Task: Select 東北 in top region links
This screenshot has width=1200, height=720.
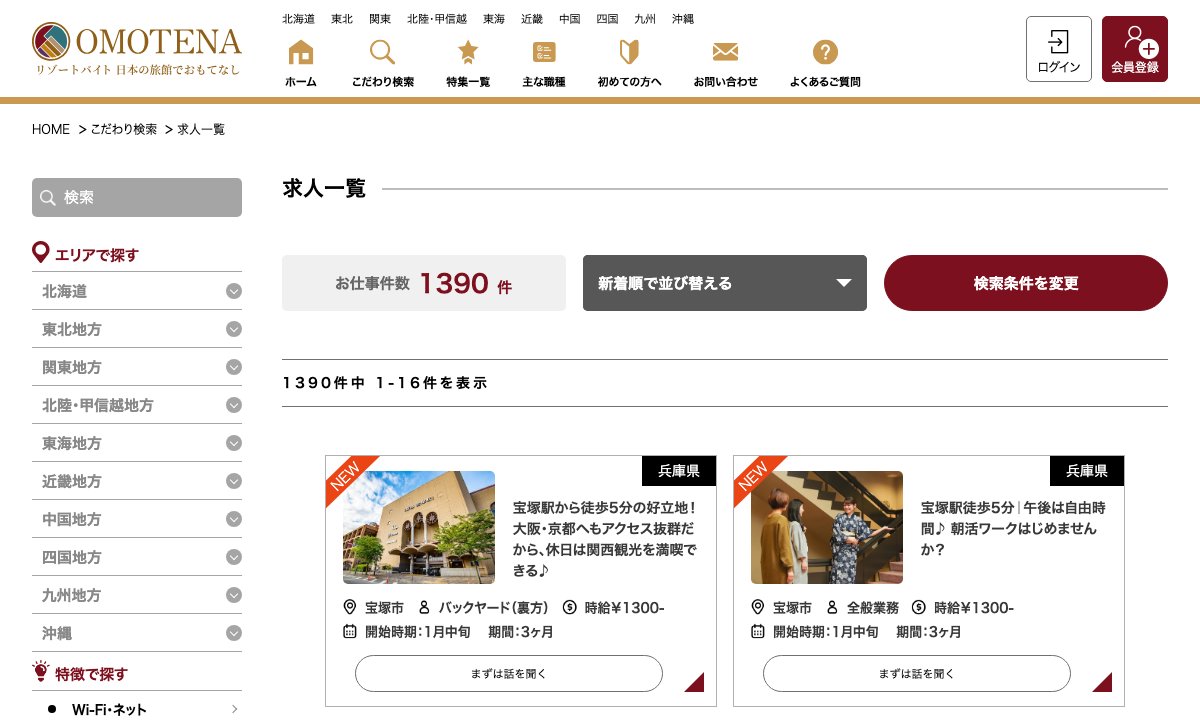Action: (x=342, y=19)
